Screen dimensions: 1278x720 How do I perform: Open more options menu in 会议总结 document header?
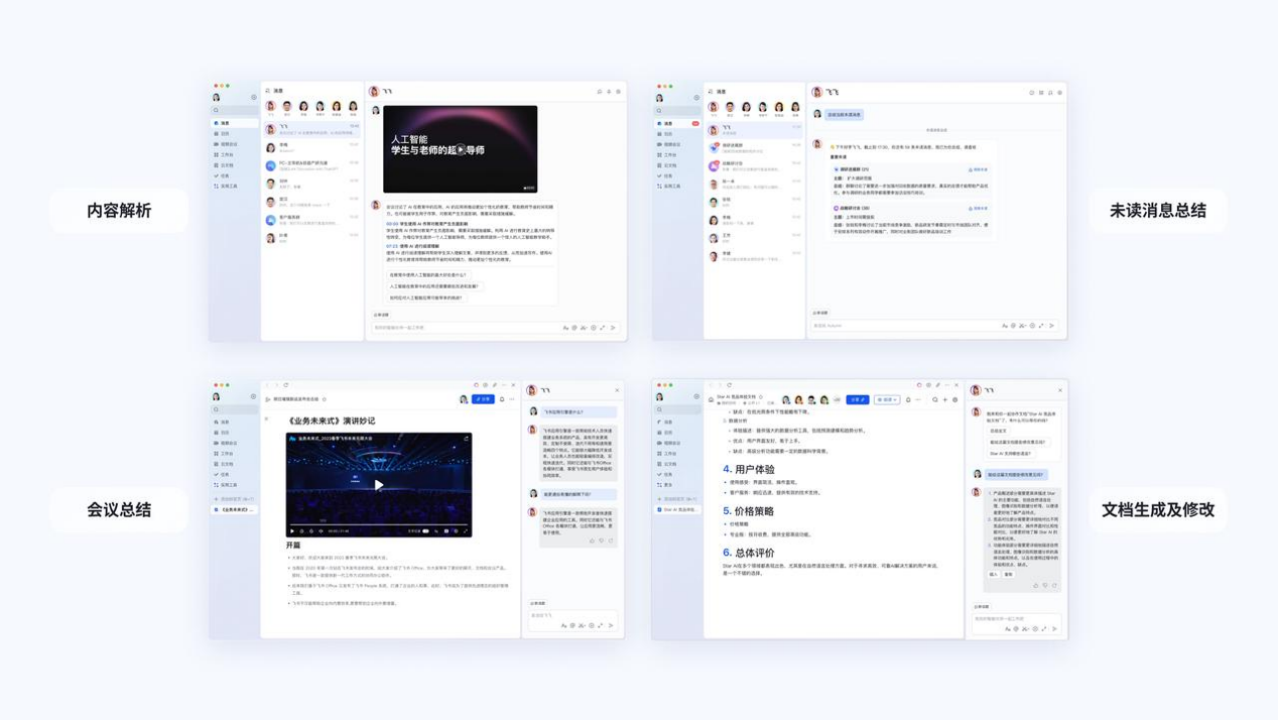(x=512, y=399)
